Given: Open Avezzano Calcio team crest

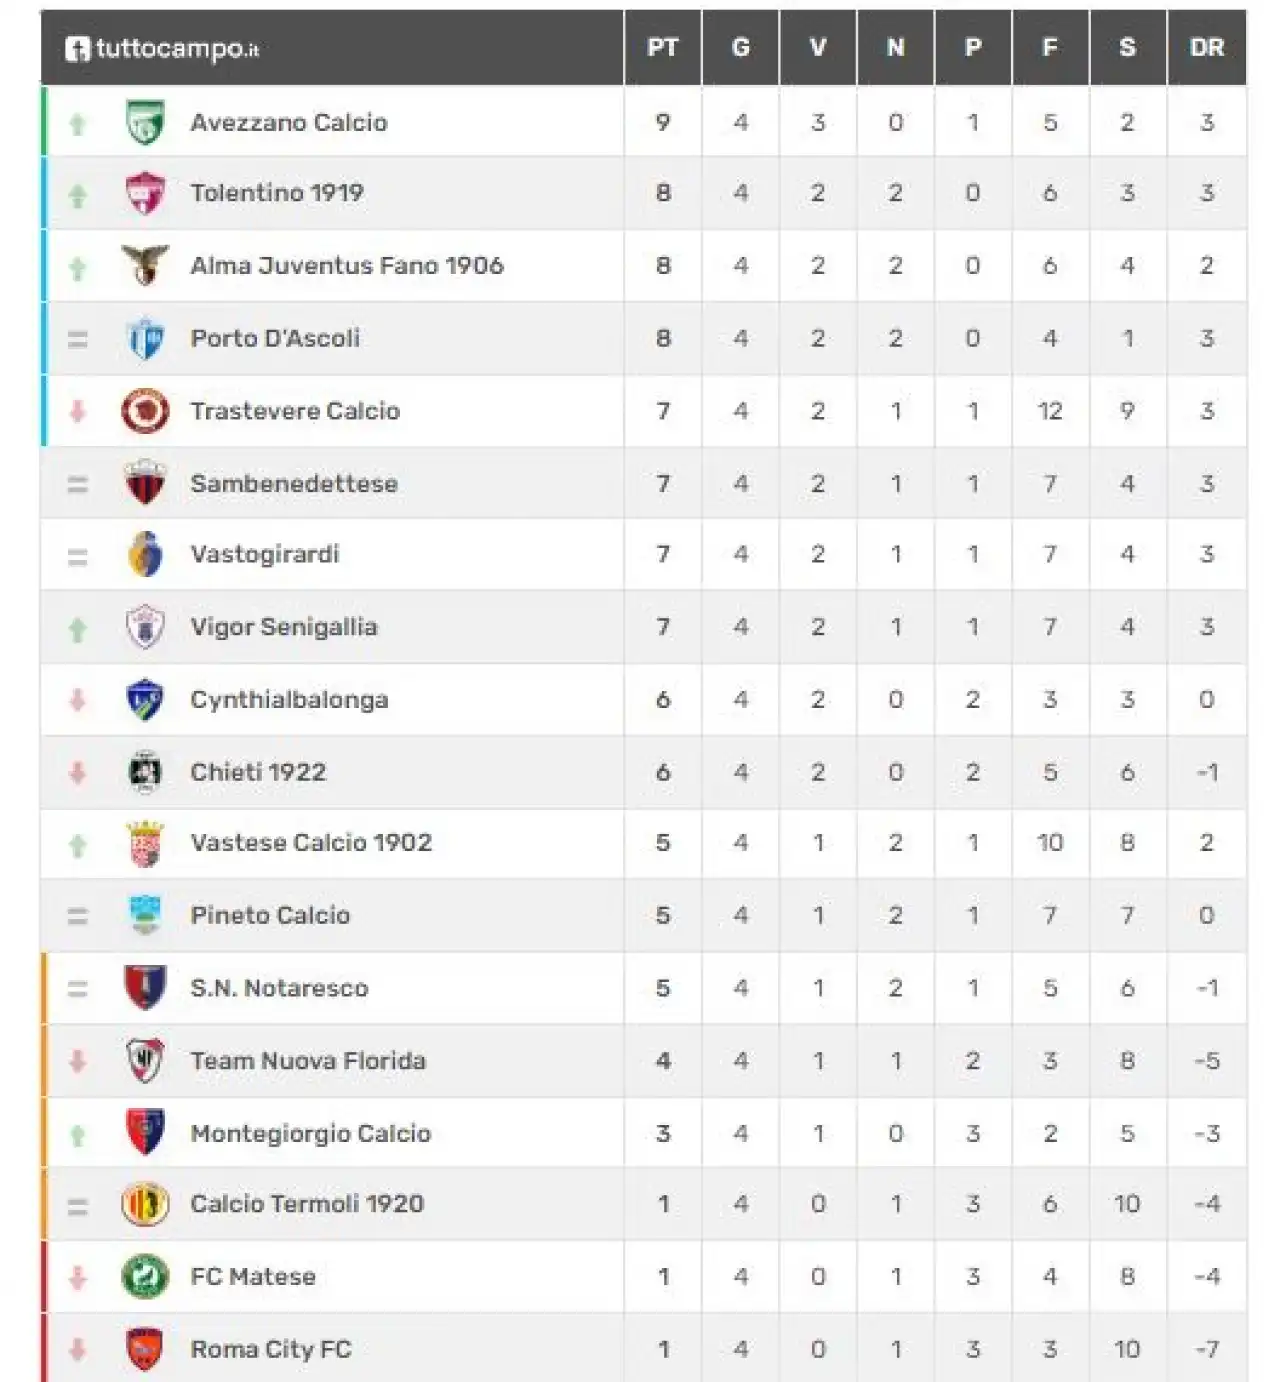Looking at the screenshot, I should pos(145,122).
